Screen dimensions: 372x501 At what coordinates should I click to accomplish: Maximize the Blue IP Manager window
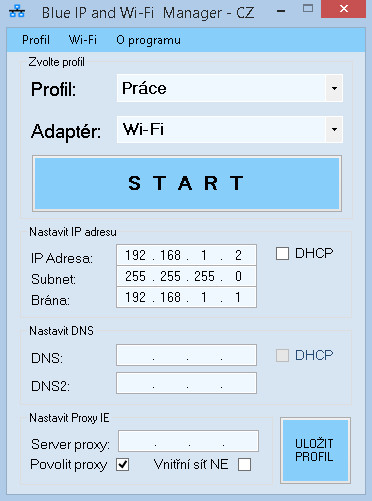tap(308, 9)
